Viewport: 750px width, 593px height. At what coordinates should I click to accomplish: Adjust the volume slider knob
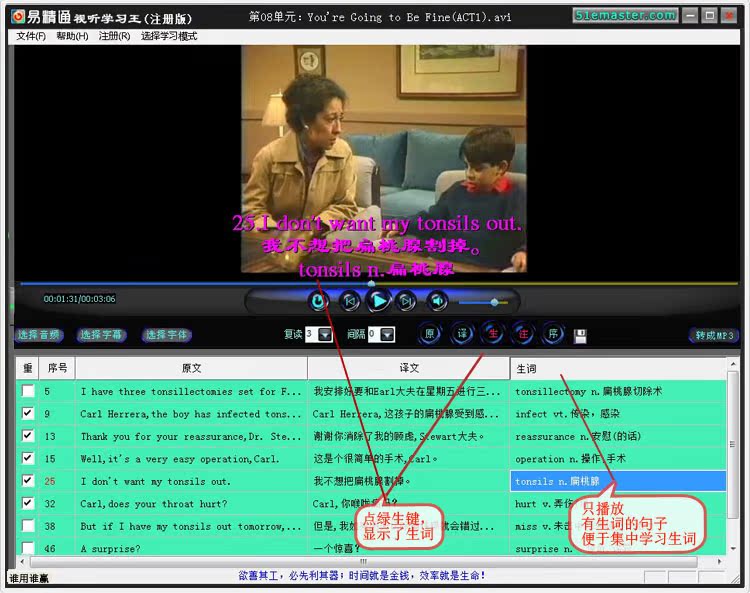[495, 302]
